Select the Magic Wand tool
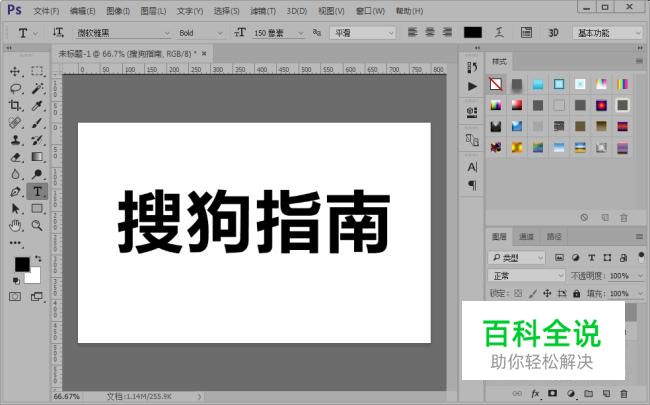 [x=37, y=88]
